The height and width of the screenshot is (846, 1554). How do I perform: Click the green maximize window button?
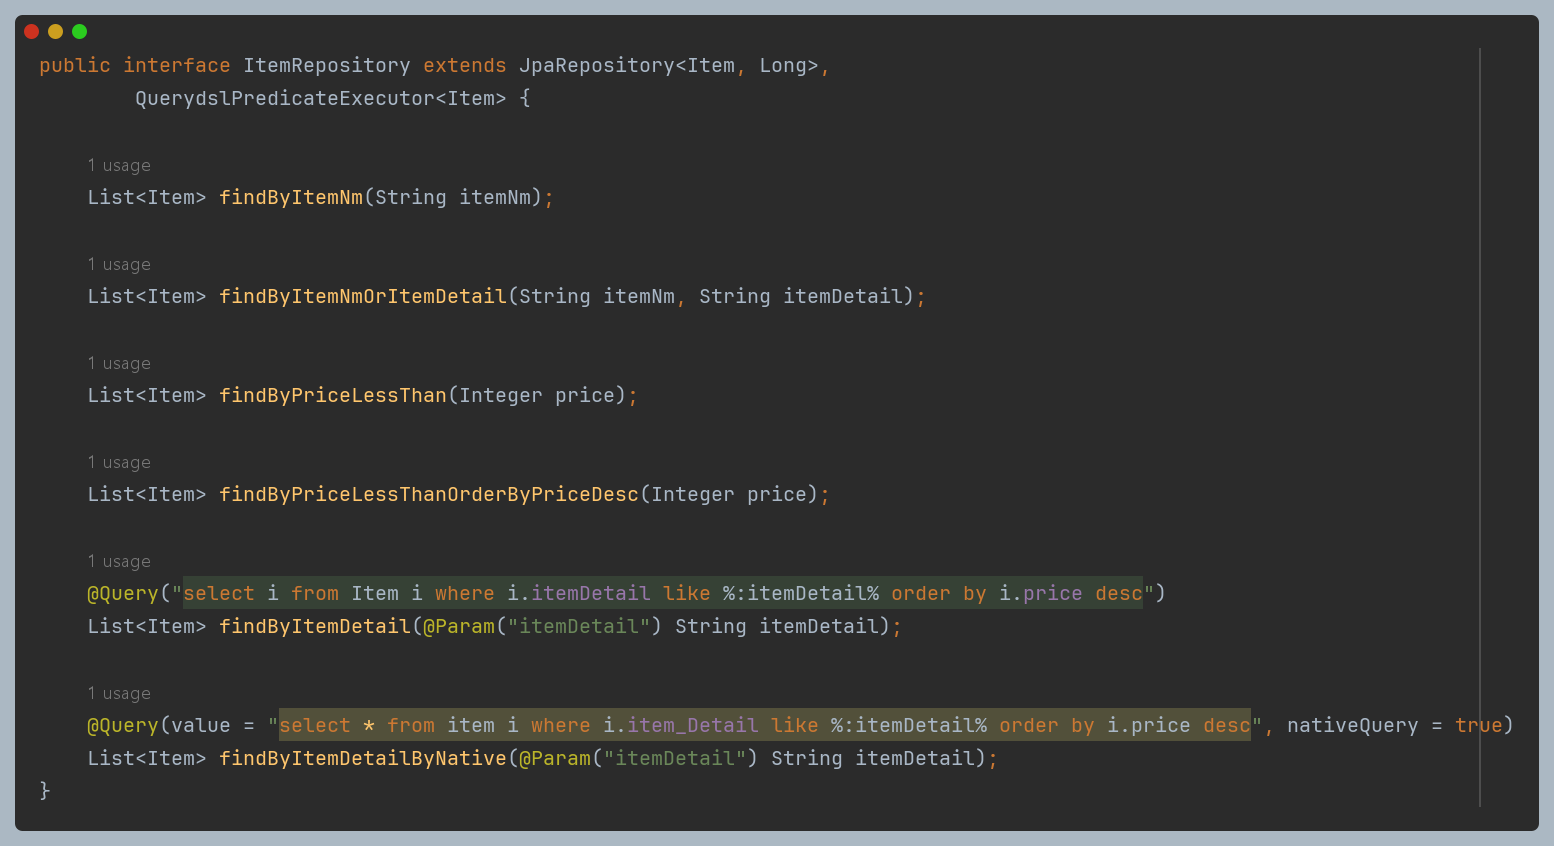[79, 32]
